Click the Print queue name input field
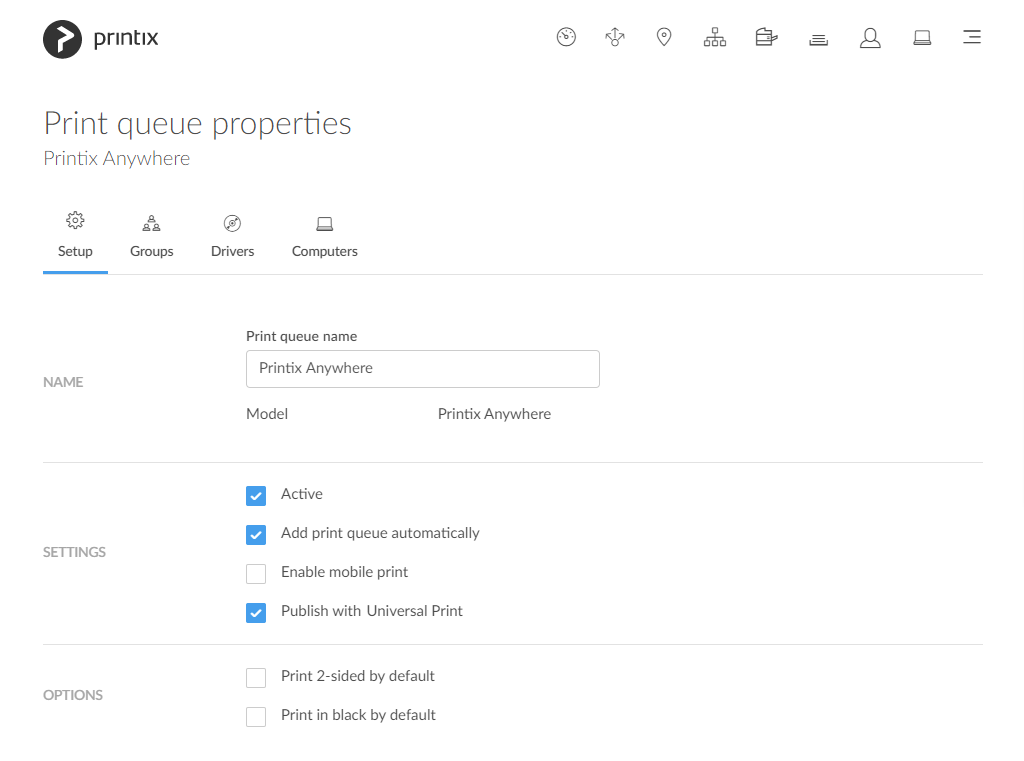Viewport: 1024px width, 761px height. [x=423, y=369]
